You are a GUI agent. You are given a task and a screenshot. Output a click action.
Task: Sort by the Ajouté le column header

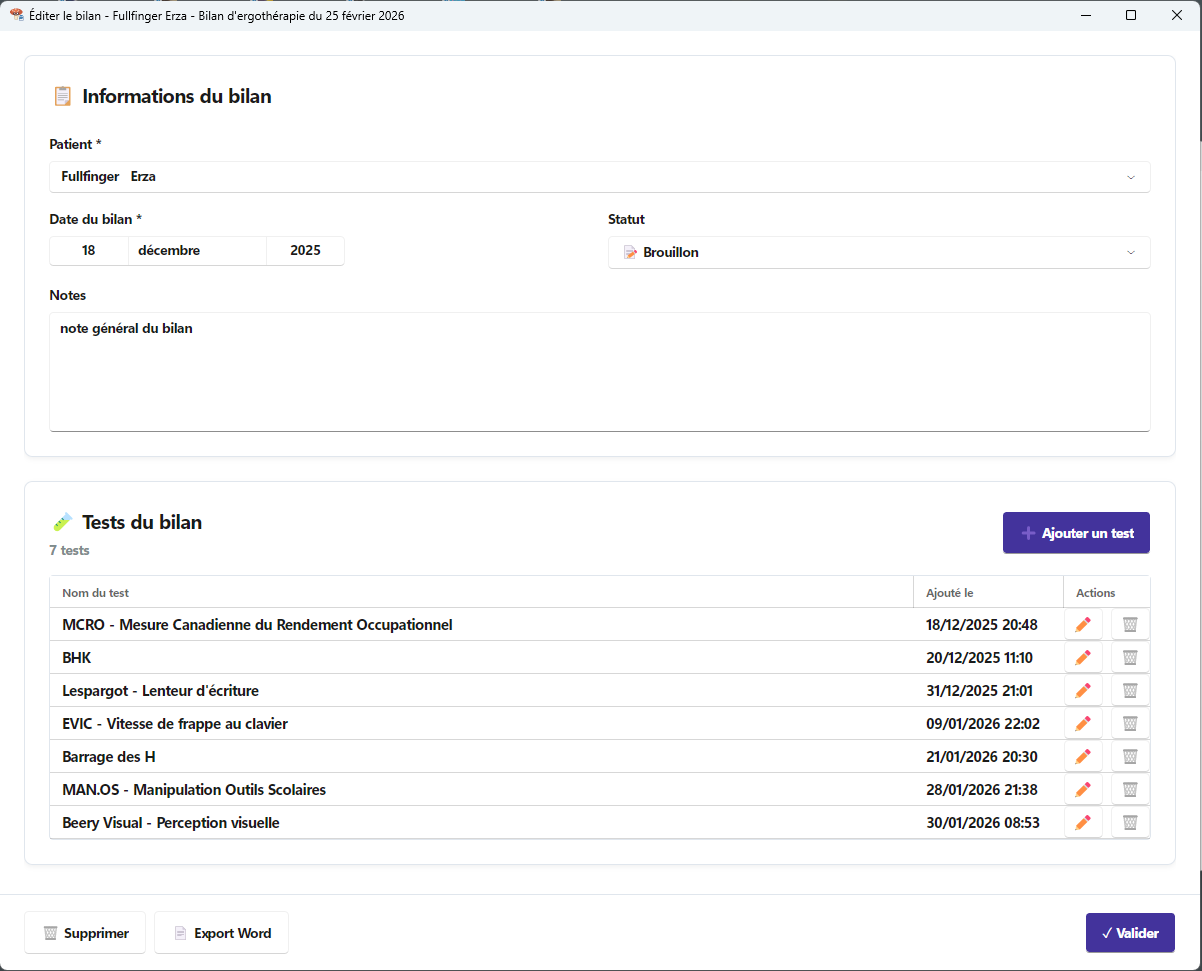988,592
